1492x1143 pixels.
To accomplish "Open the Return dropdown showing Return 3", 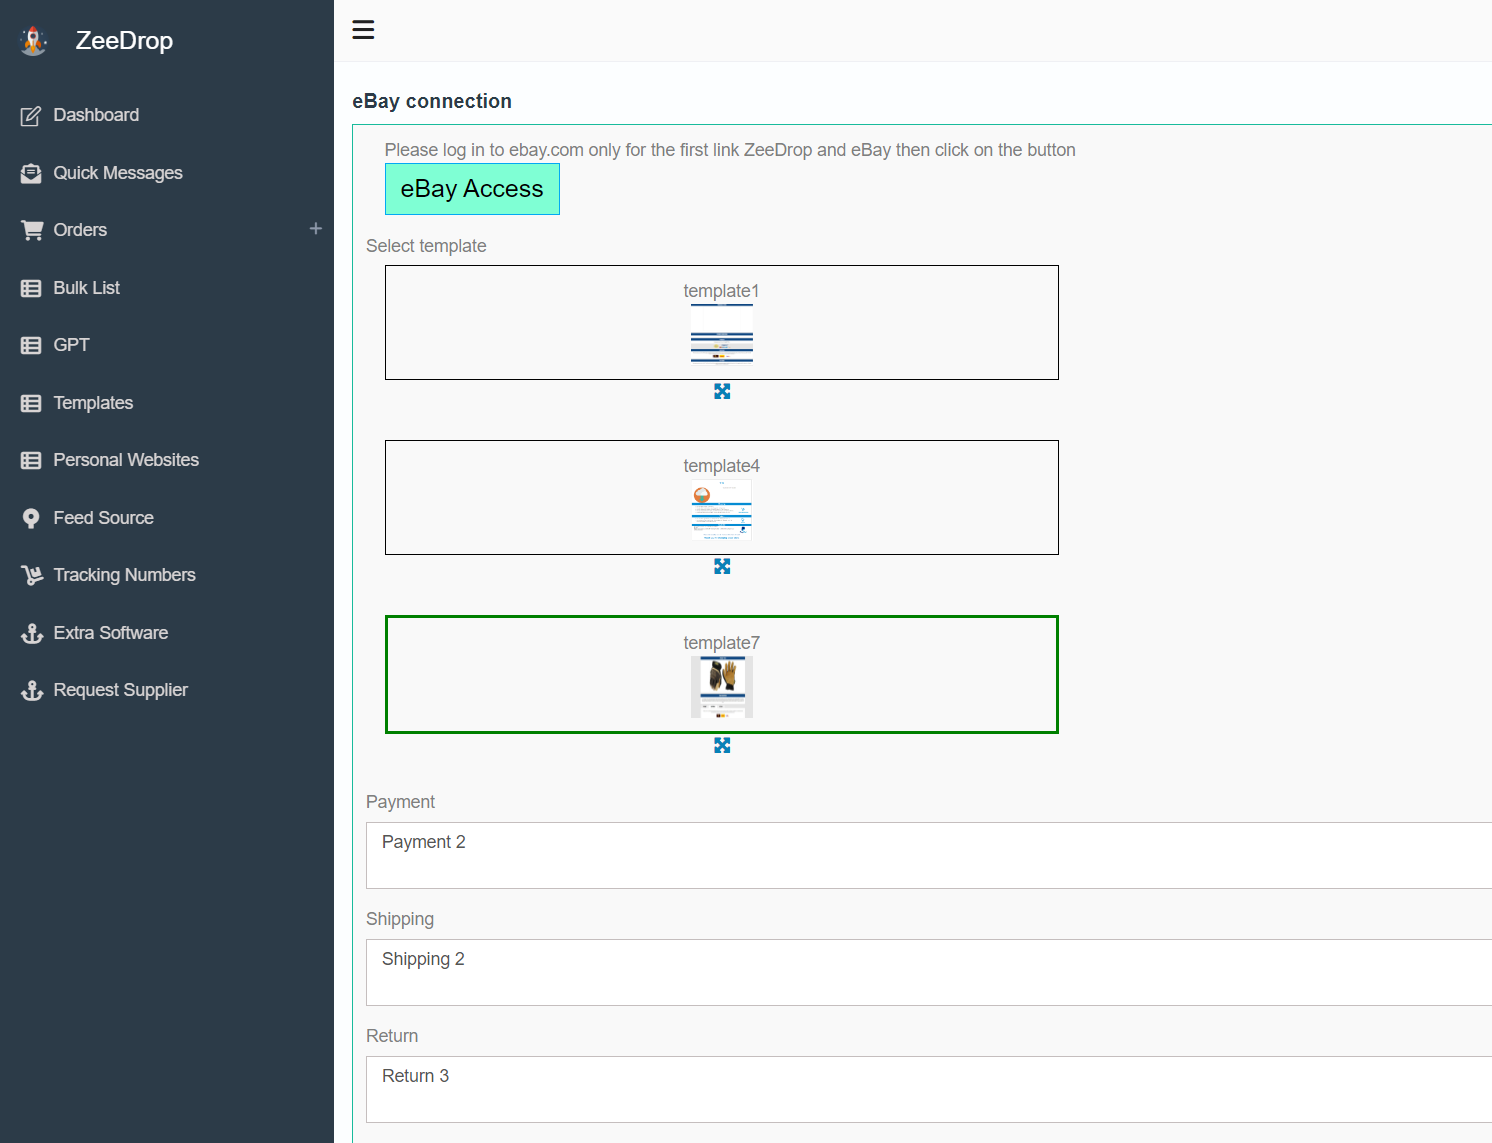I will click(x=929, y=1089).
